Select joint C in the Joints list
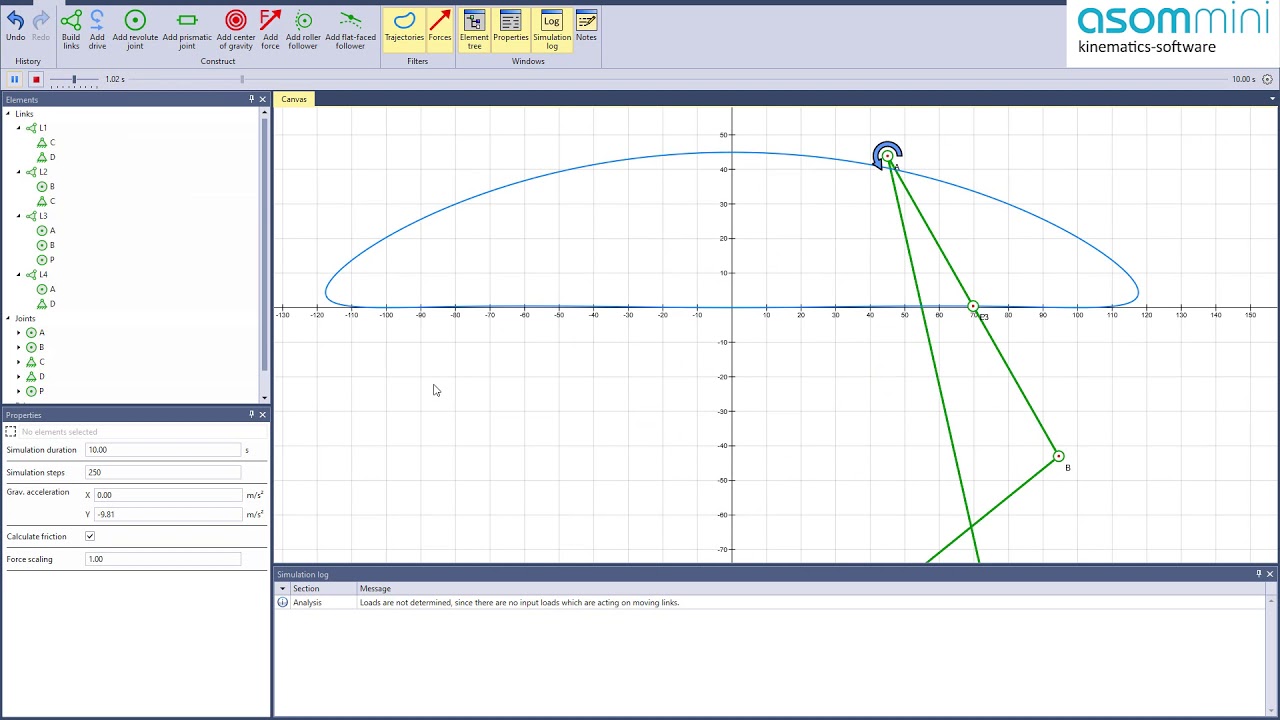Screen dimensions: 1280x720 35,362
